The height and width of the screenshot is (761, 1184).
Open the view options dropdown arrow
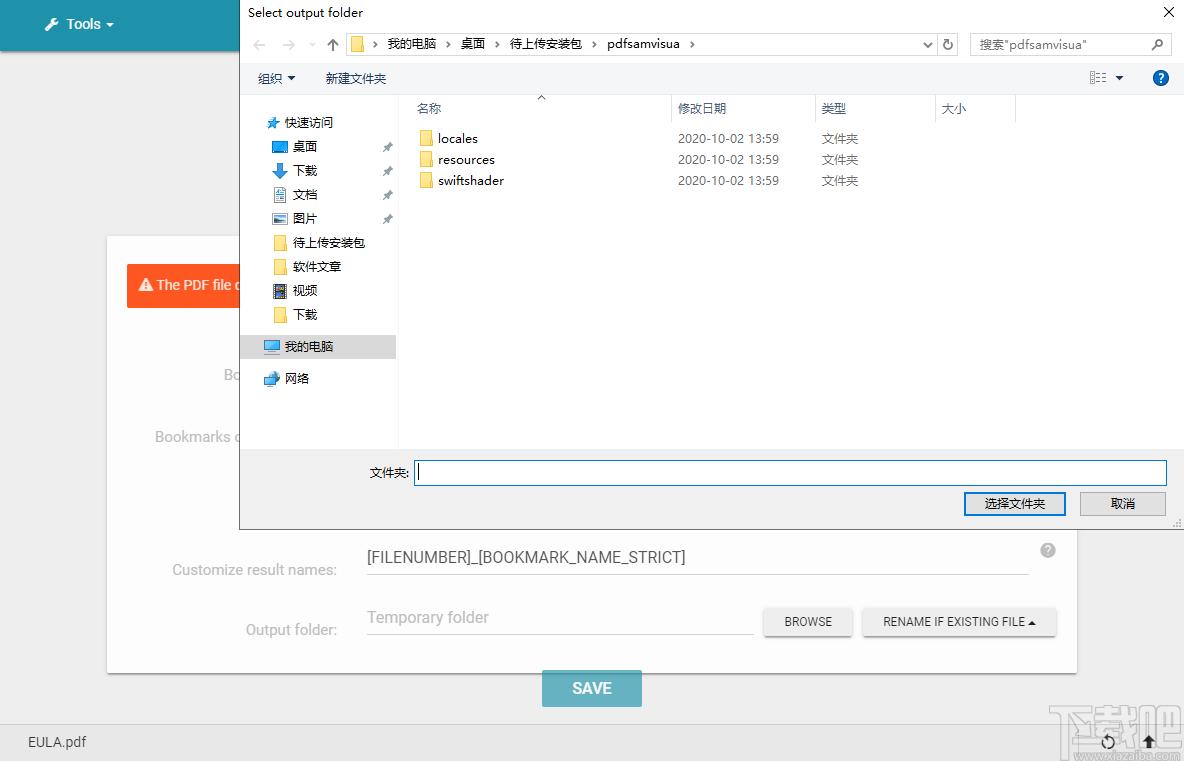[x=1119, y=78]
